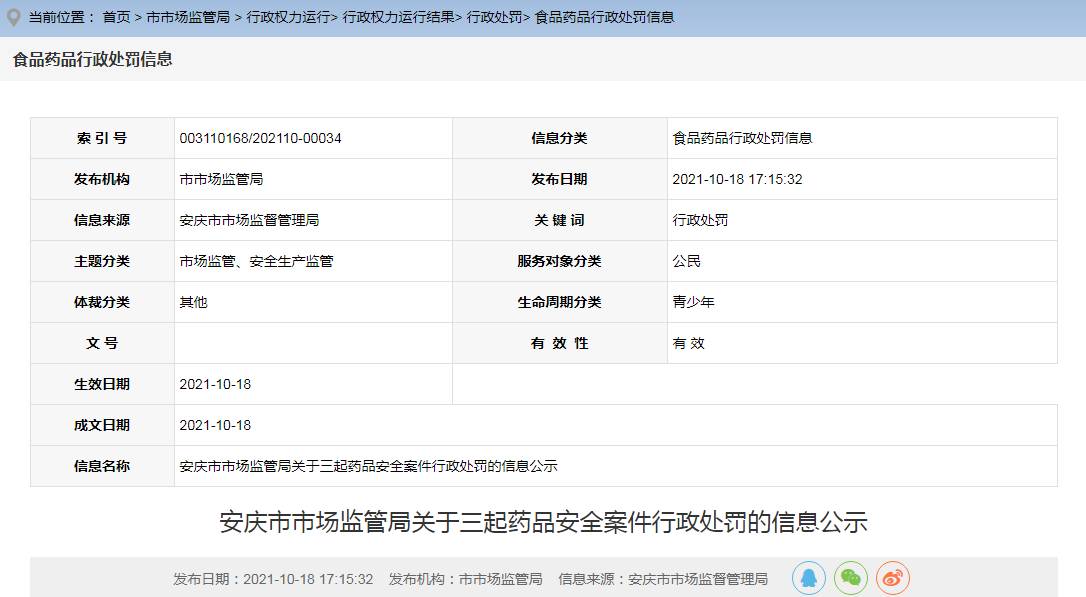Click 信息名称 title text in table

(x=368, y=466)
